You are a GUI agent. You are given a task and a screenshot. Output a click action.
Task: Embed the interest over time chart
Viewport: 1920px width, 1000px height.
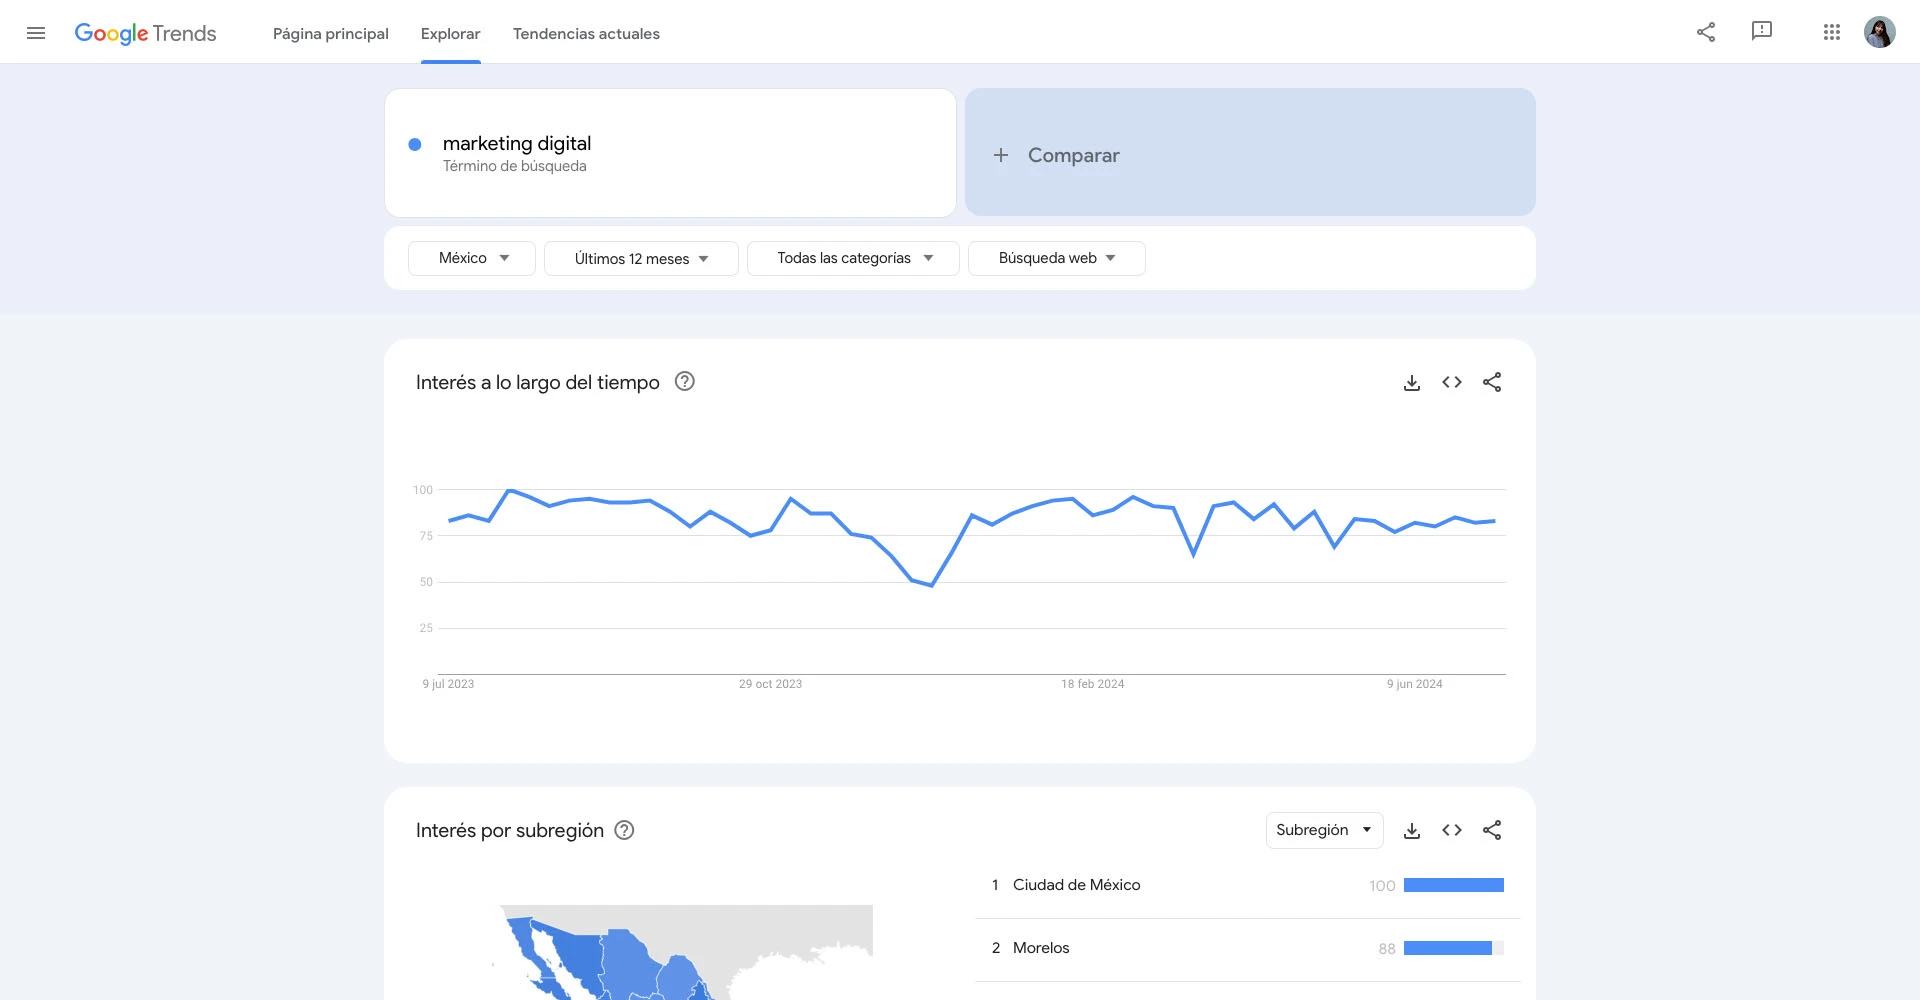(x=1452, y=382)
